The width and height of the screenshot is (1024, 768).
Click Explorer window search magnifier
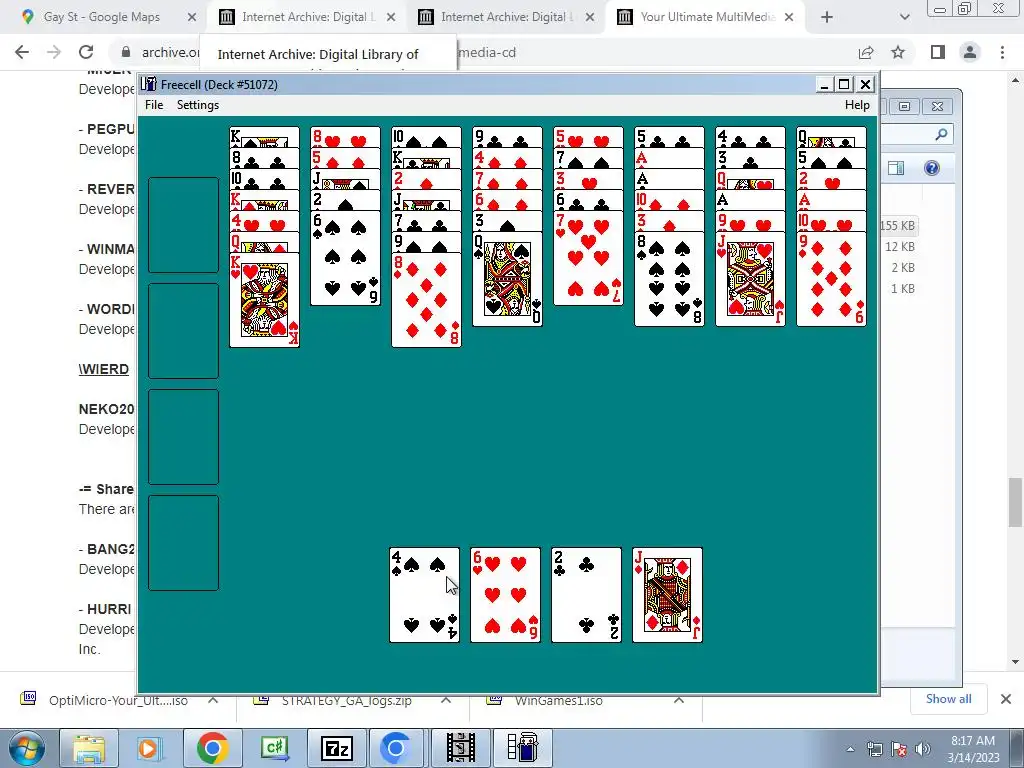(x=941, y=135)
